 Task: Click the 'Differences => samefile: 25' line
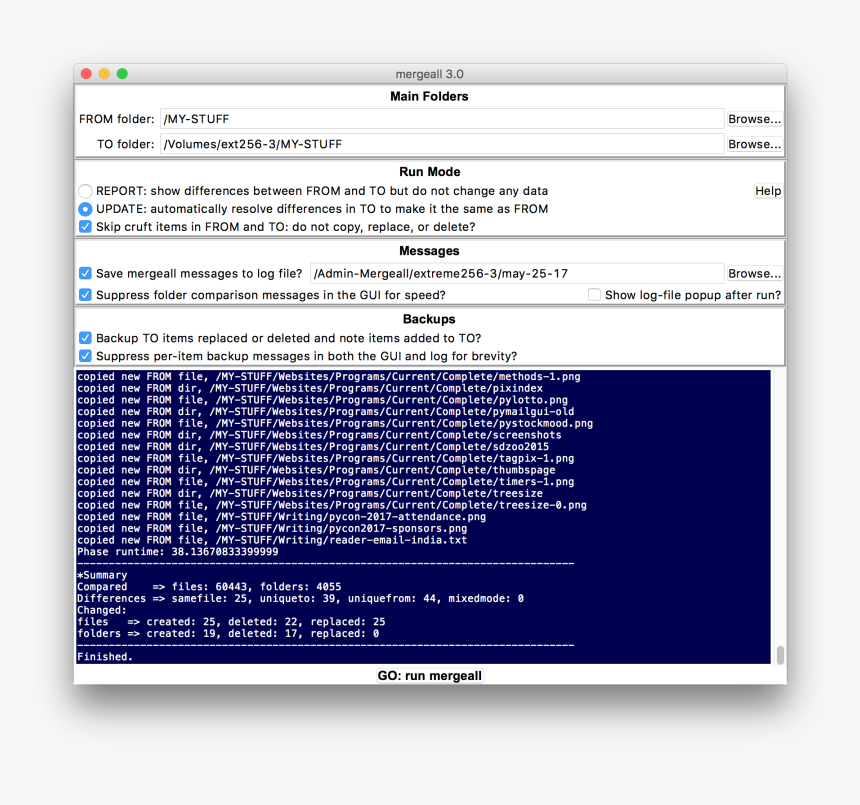coord(300,598)
